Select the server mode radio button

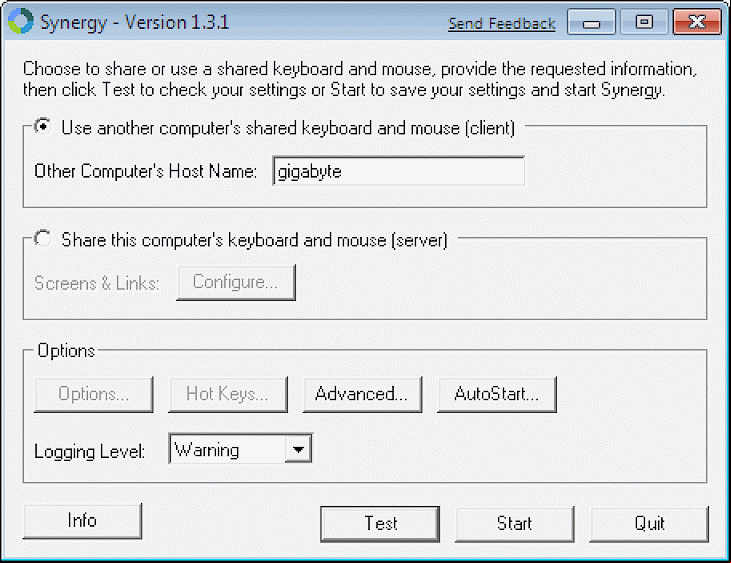42,238
